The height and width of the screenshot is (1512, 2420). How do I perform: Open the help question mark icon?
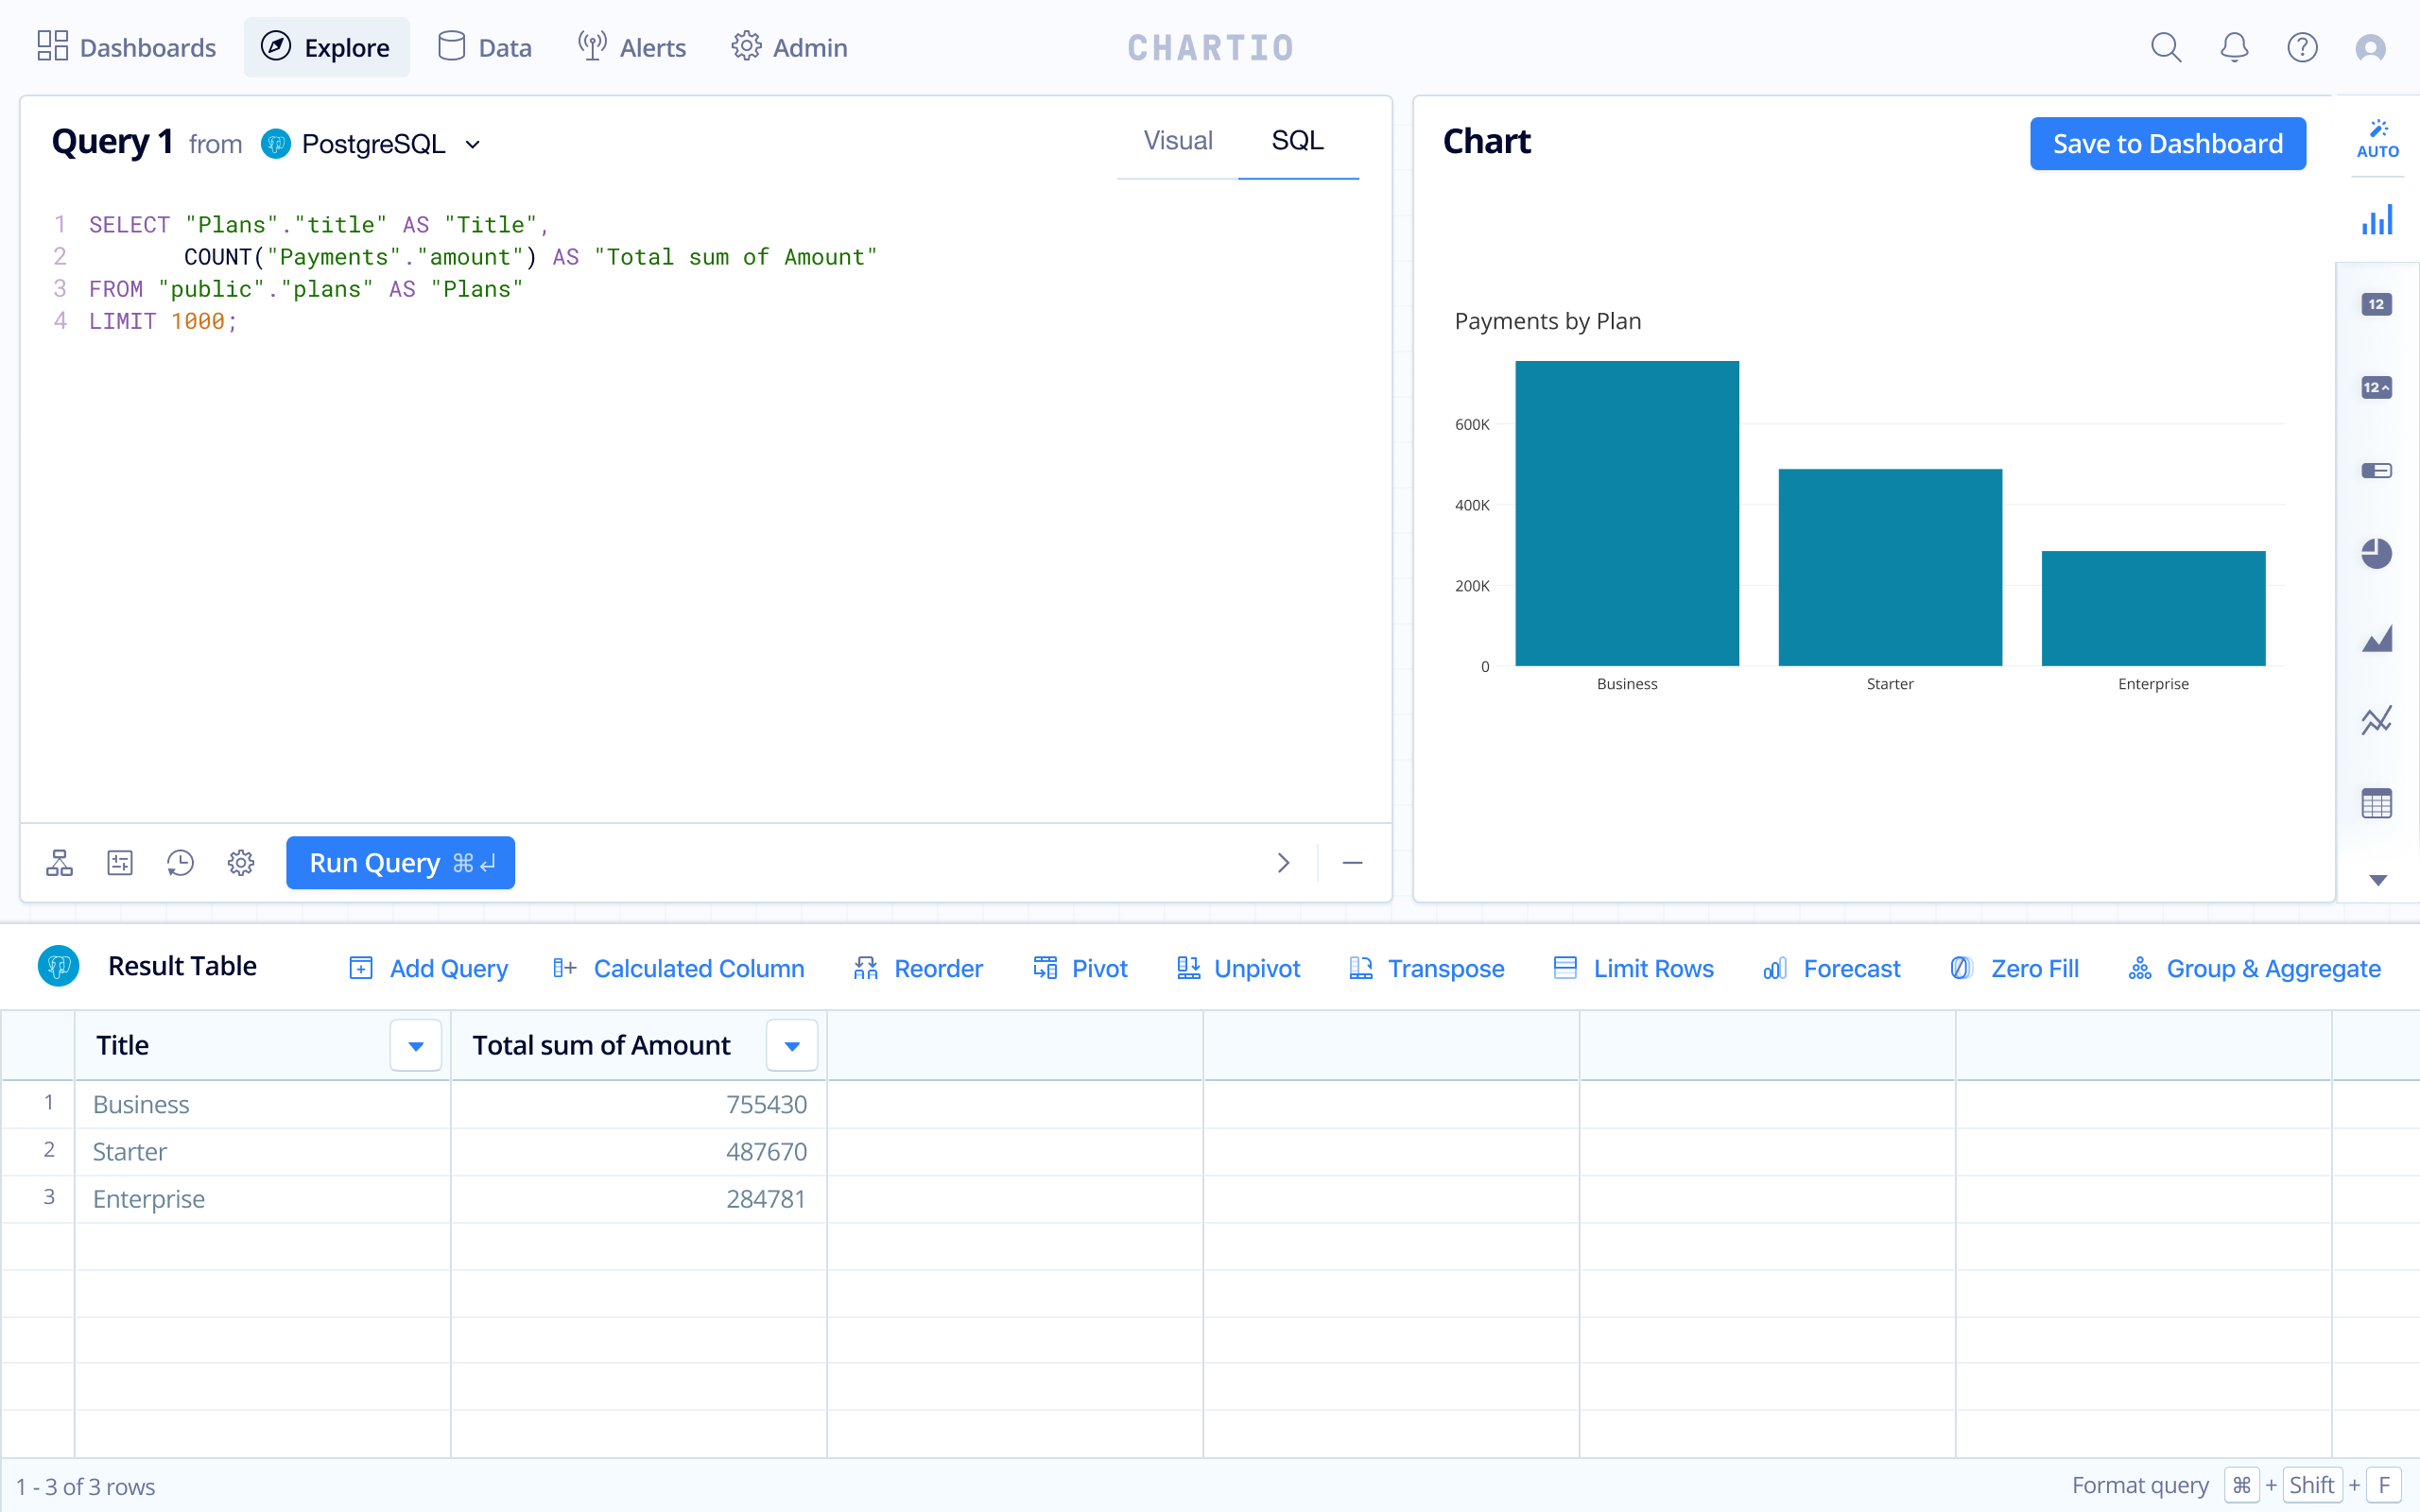point(2302,47)
